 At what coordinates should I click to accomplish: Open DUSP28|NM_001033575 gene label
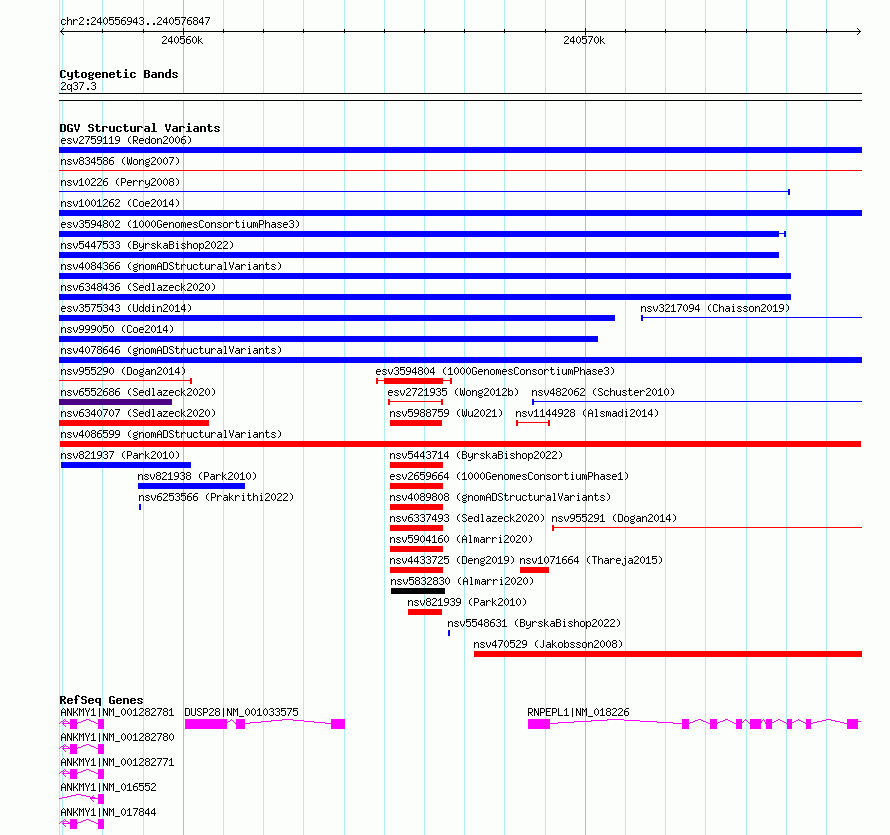[x=241, y=712]
